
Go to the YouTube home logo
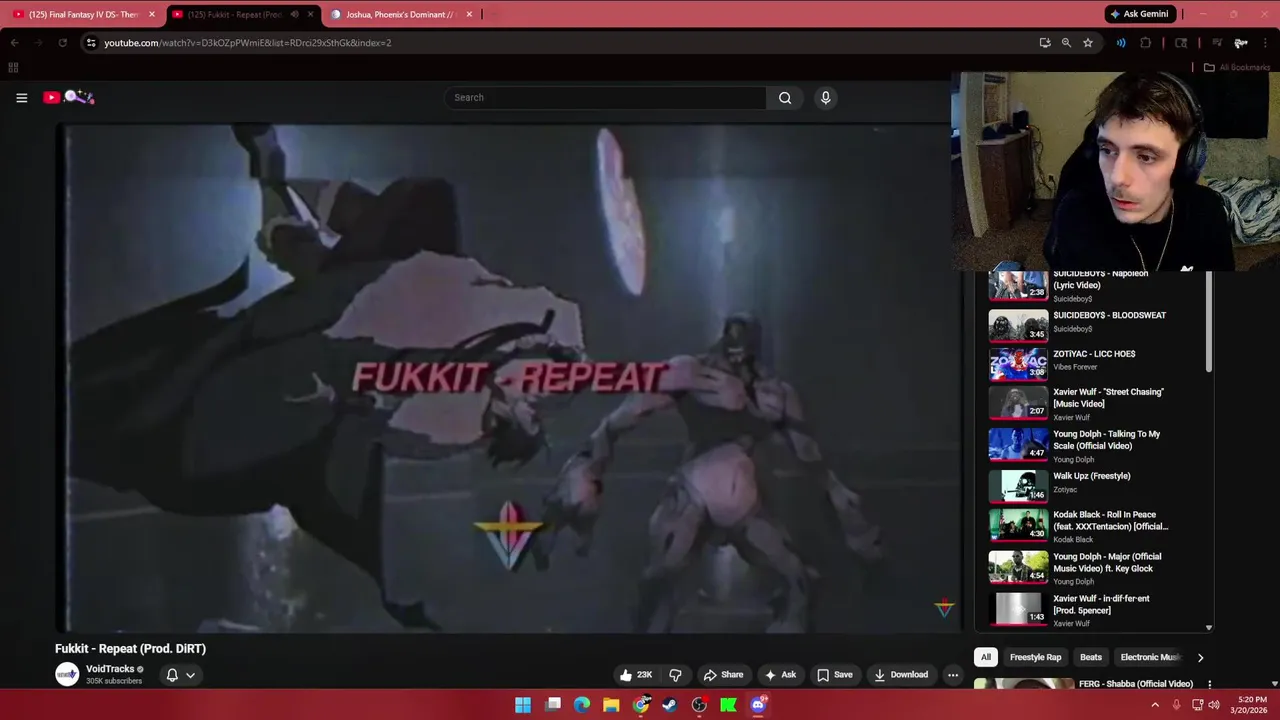pyautogui.click(x=68, y=97)
